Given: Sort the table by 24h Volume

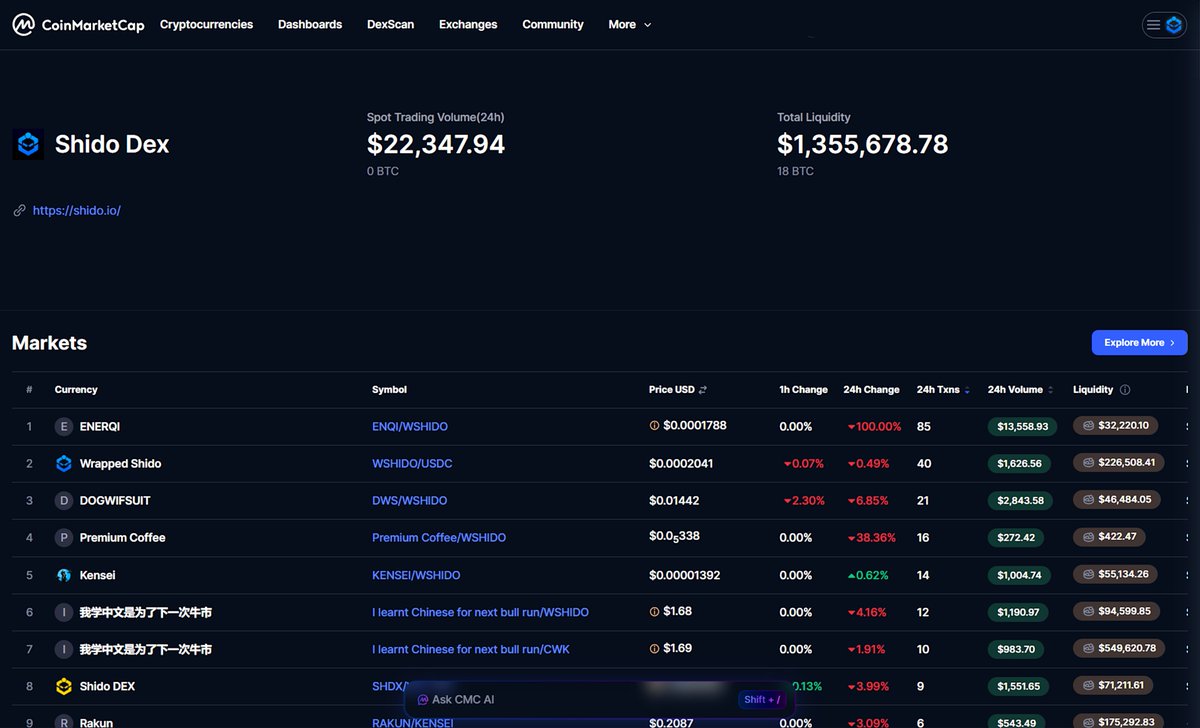Looking at the screenshot, I should point(1020,390).
